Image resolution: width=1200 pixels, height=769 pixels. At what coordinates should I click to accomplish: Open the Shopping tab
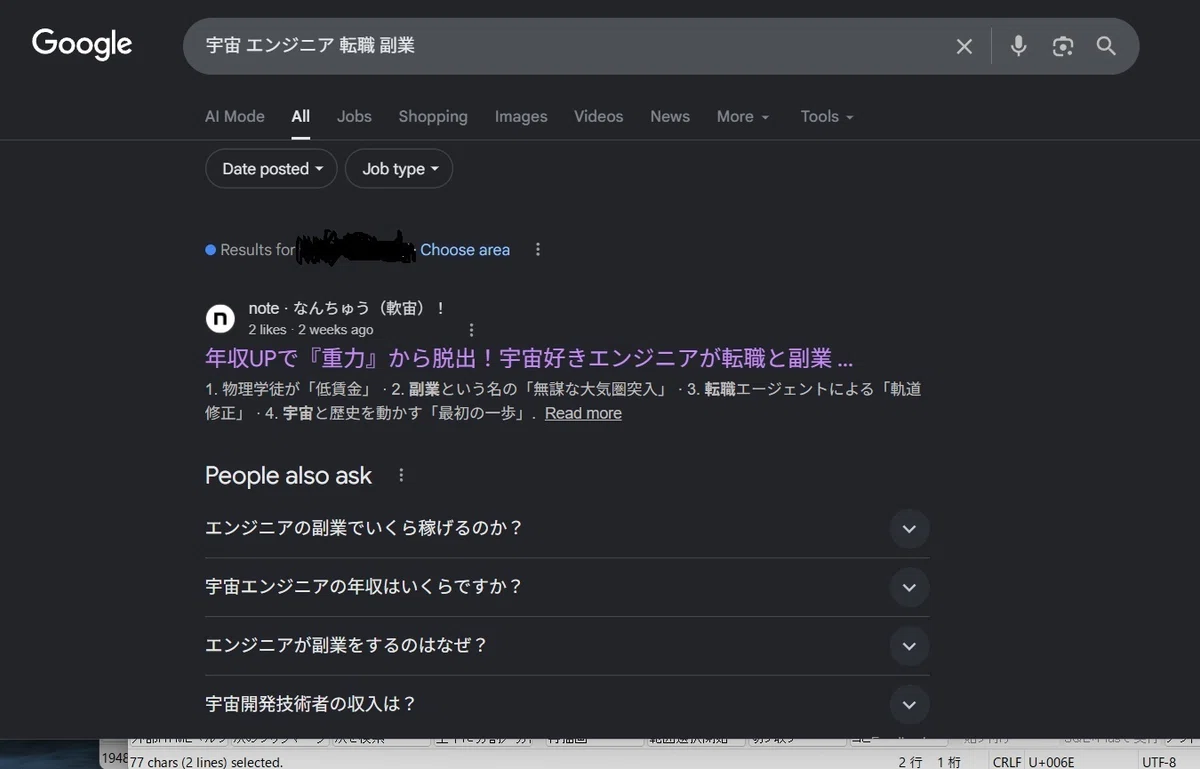pyautogui.click(x=433, y=117)
